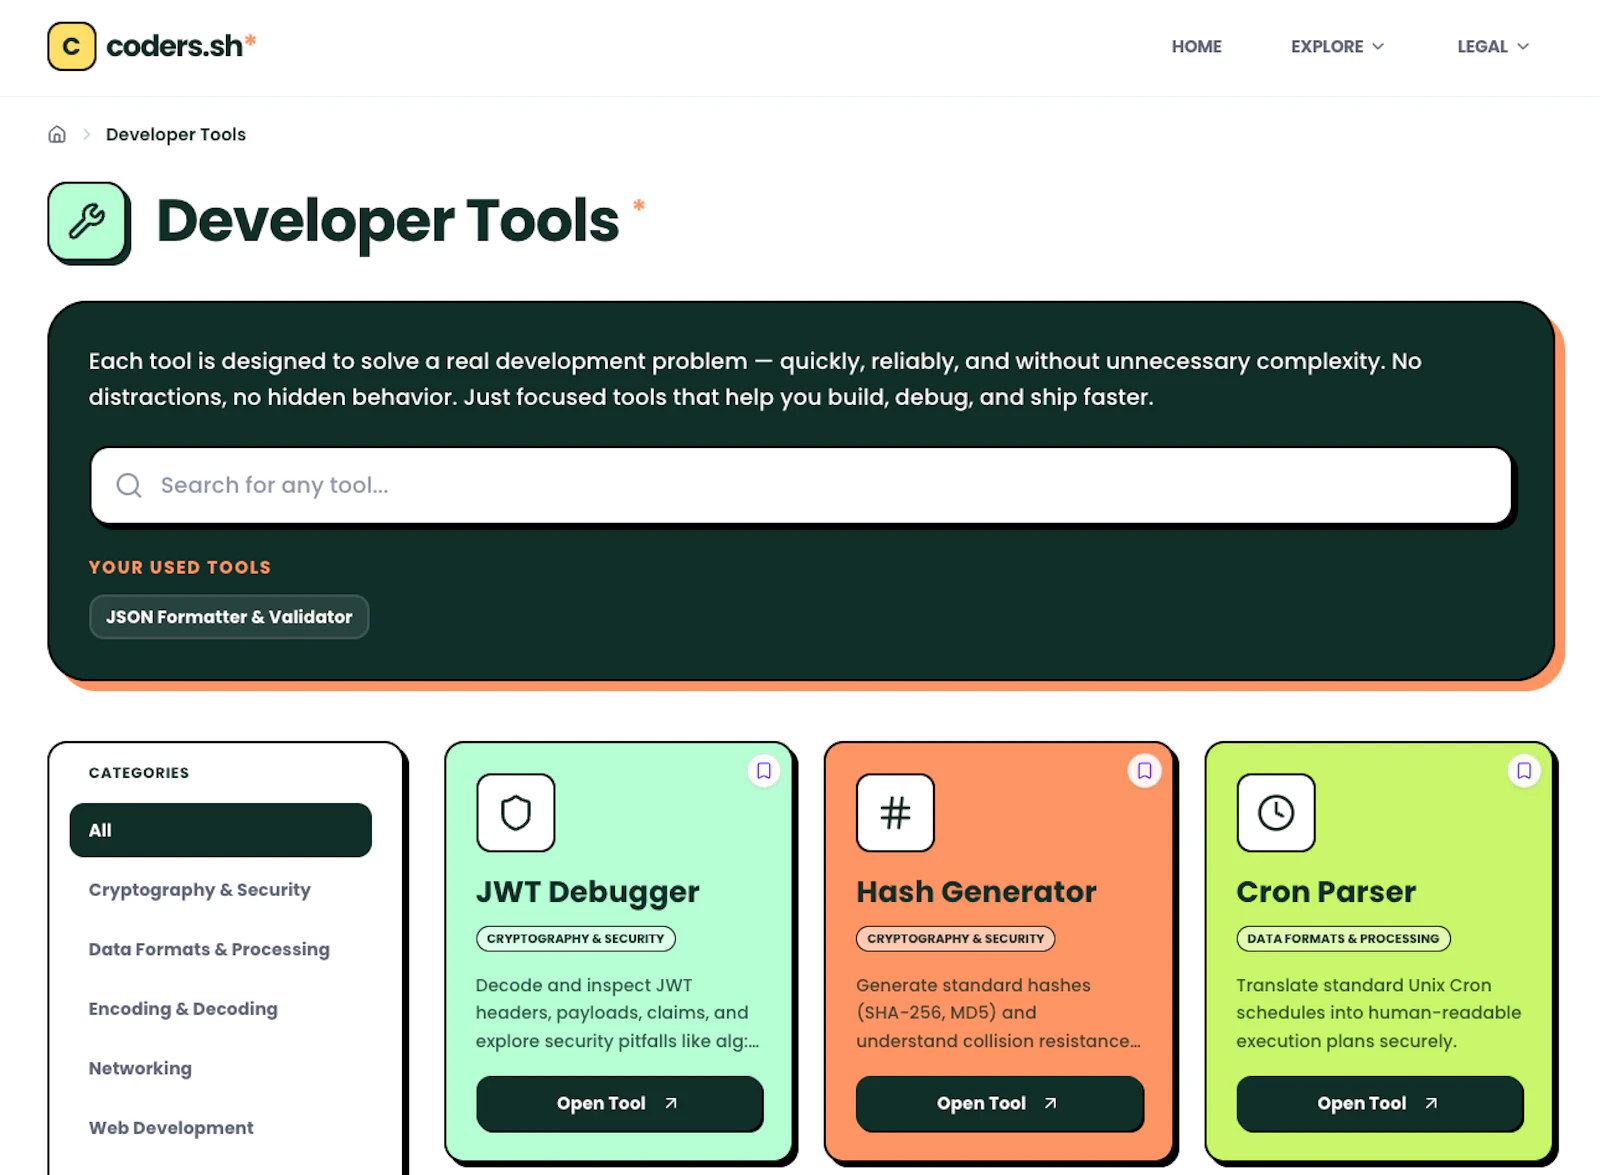This screenshot has height=1175, width=1600.
Task: Click the Hash Generator card title
Action: pos(976,892)
